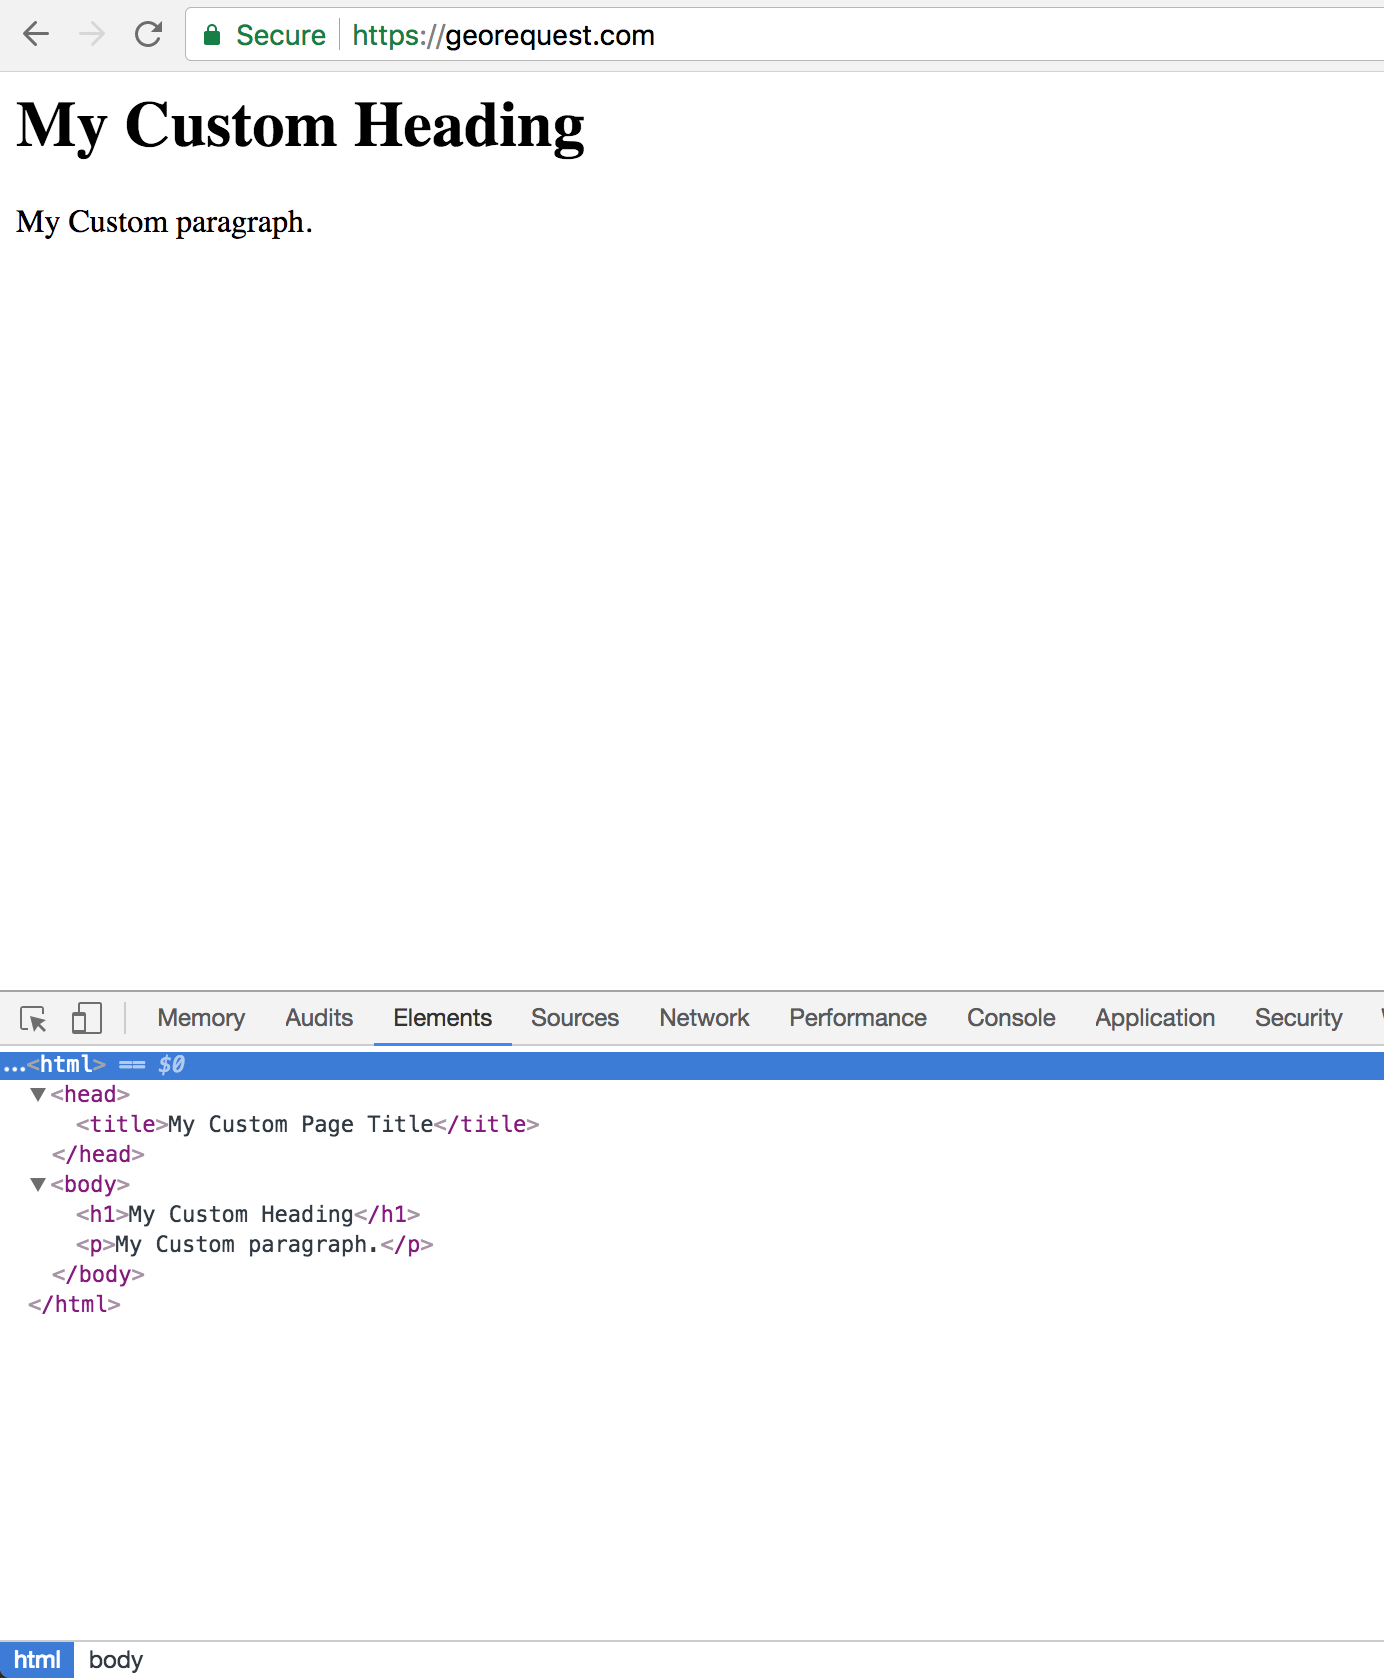Select the title element in DOM tree
Viewport: 1384px width, 1678px height.
click(308, 1124)
